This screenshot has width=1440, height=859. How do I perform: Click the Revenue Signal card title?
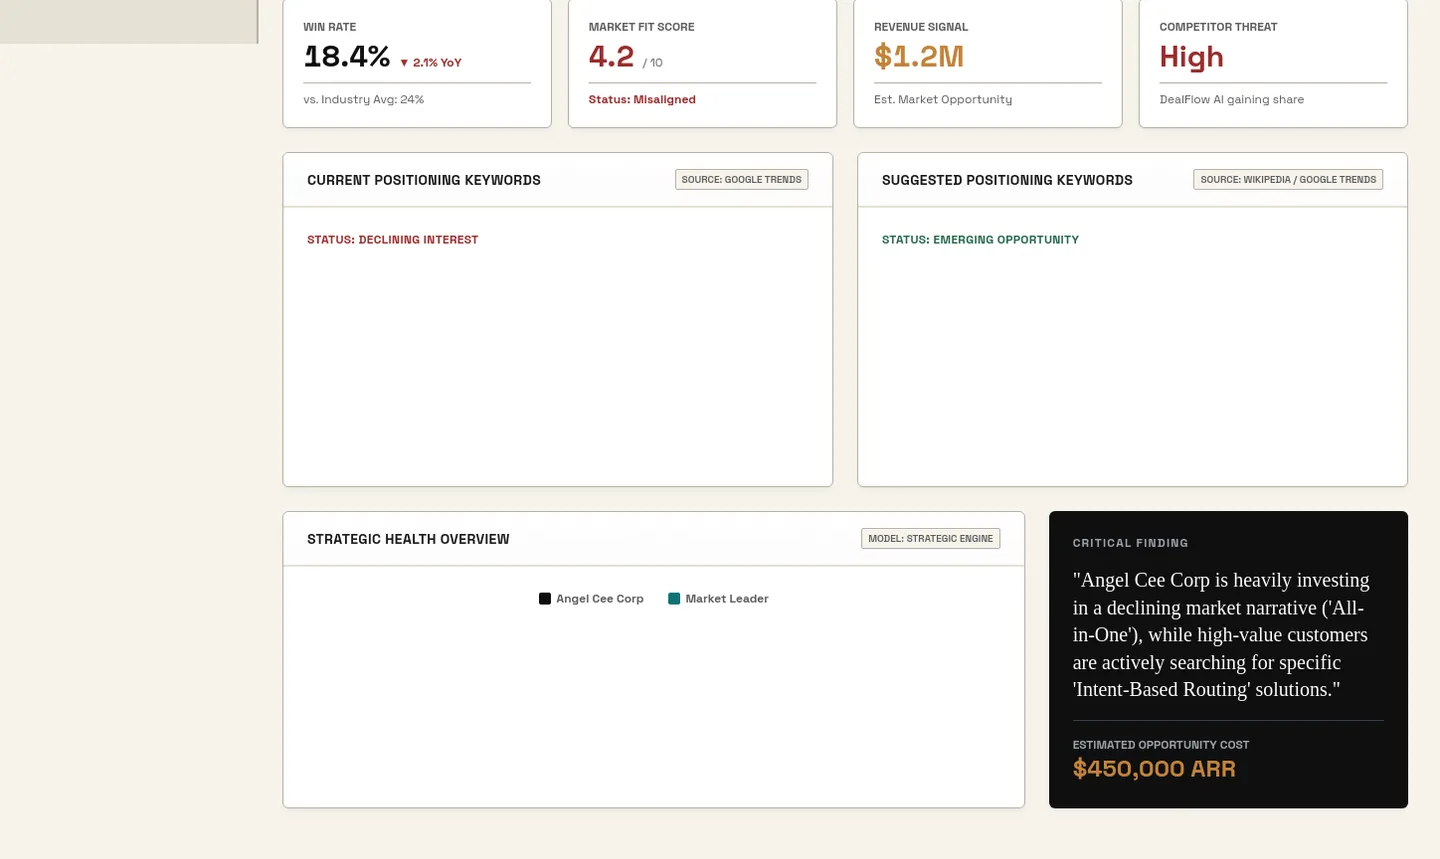pyautogui.click(x=921, y=27)
